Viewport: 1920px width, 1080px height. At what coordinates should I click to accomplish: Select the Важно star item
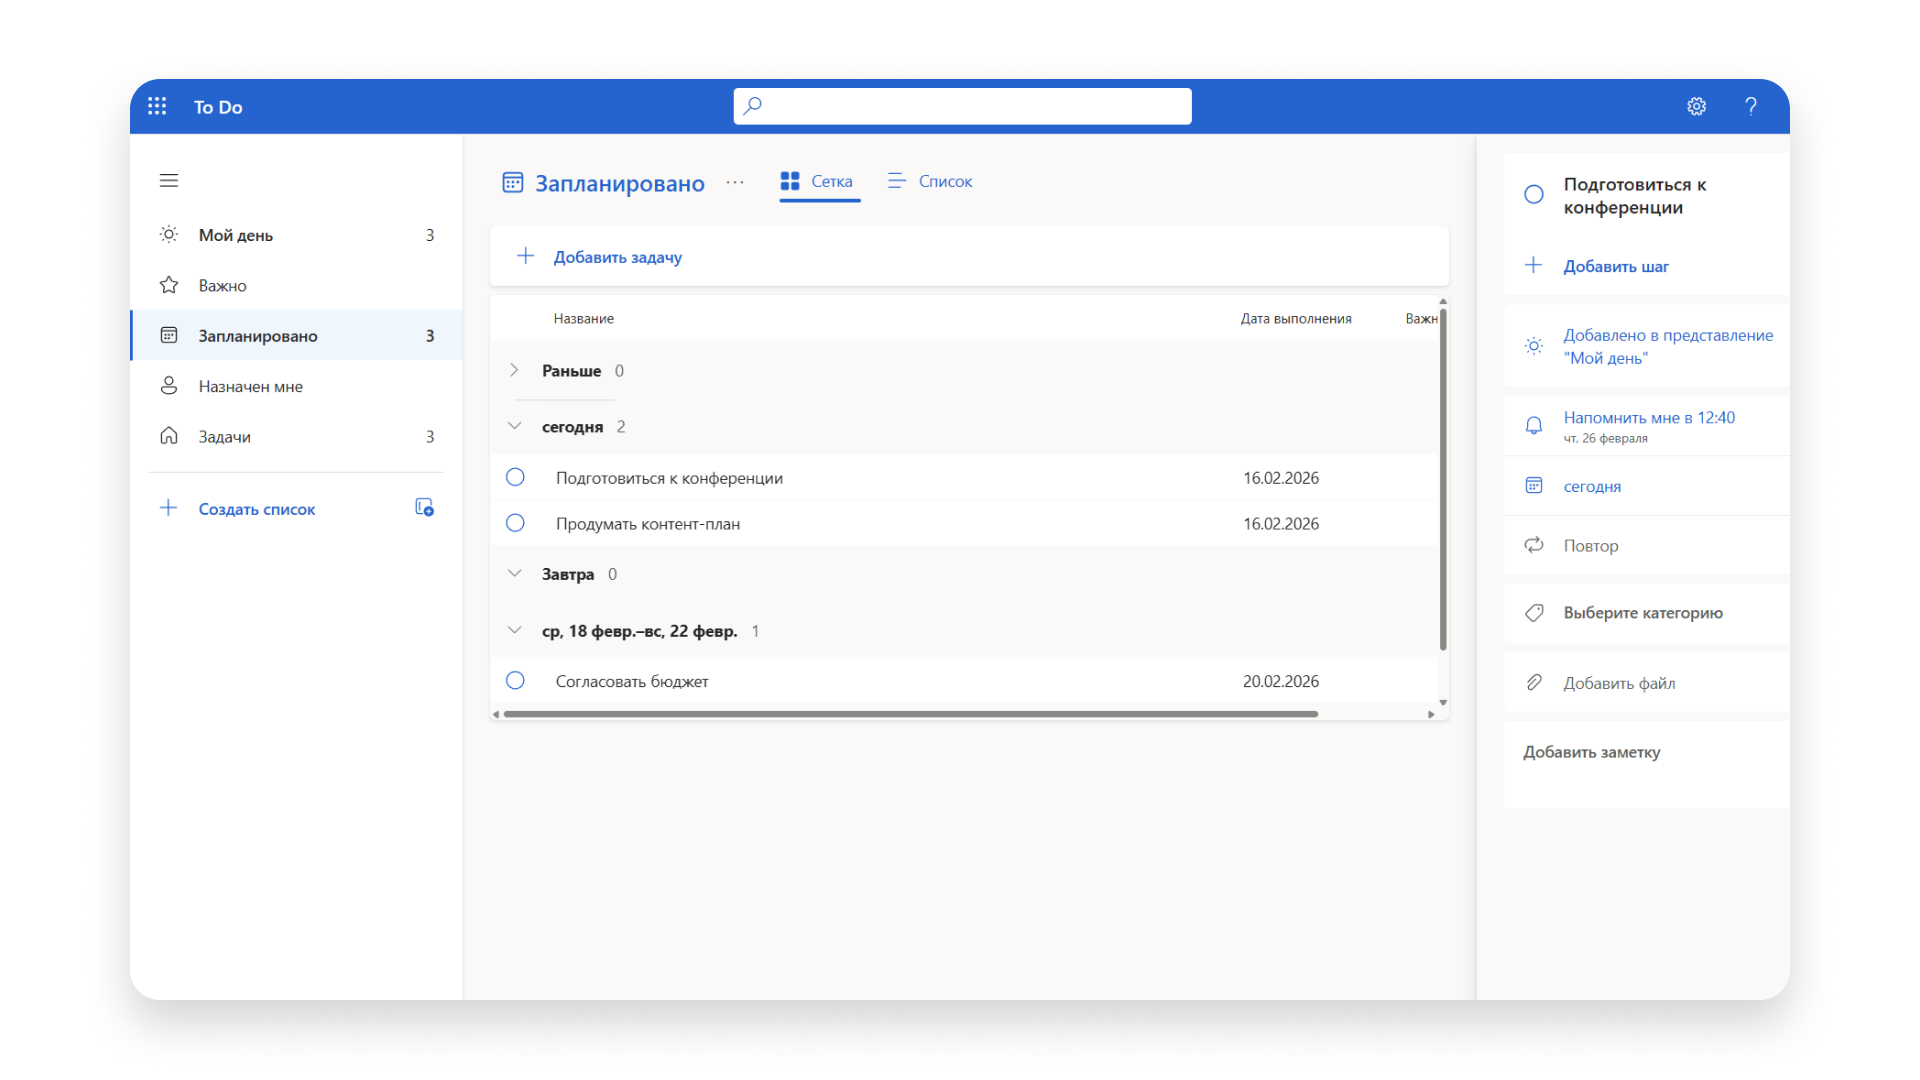click(x=222, y=285)
